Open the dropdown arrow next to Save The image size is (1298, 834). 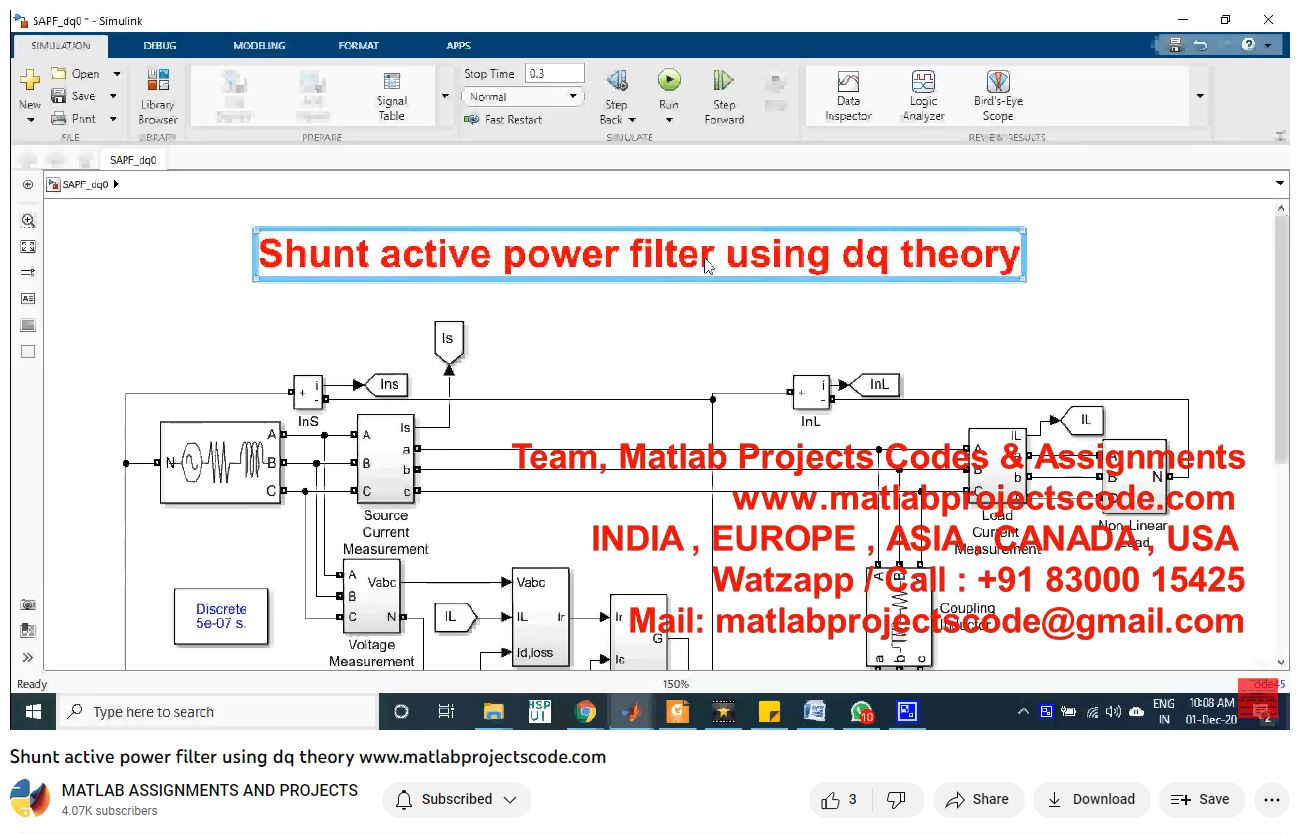click(x=113, y=96)
